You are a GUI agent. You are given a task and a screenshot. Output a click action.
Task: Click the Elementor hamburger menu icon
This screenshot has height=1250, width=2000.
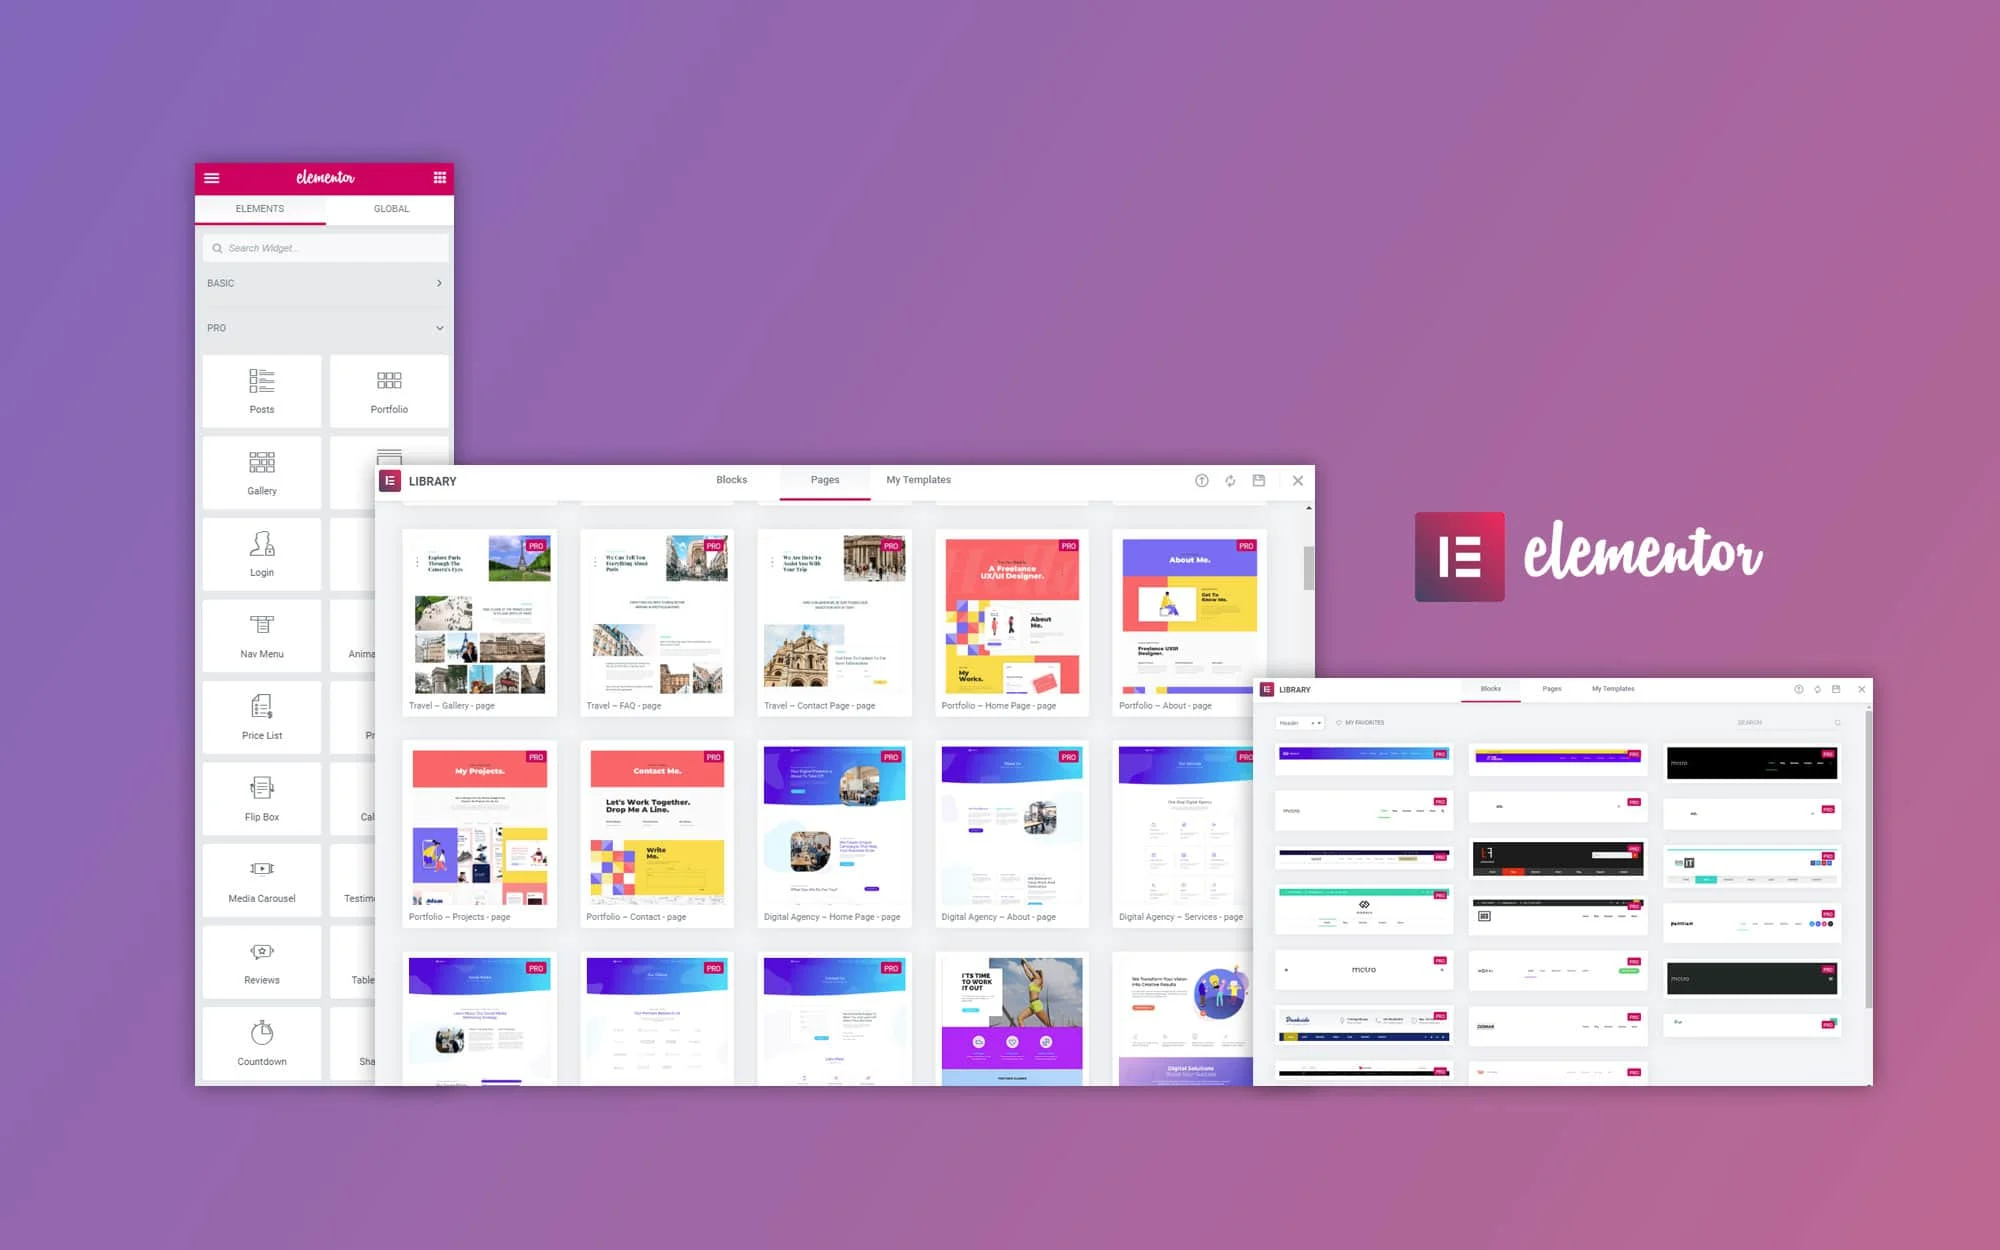(212, 177)
